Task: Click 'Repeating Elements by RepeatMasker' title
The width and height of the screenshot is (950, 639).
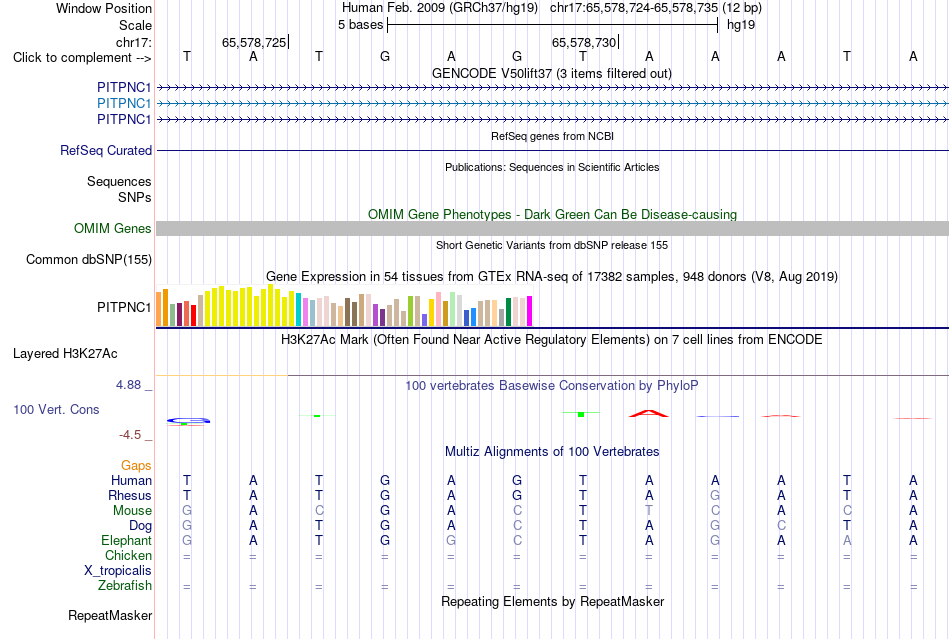Action: pyautogui.click(x=552, y=601)
